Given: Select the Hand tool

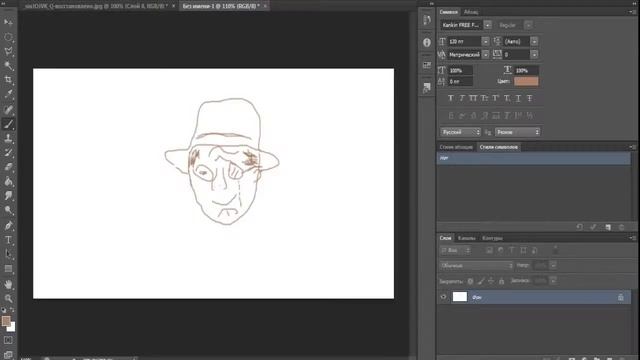Looking at the screenshot, I should 8,284.
